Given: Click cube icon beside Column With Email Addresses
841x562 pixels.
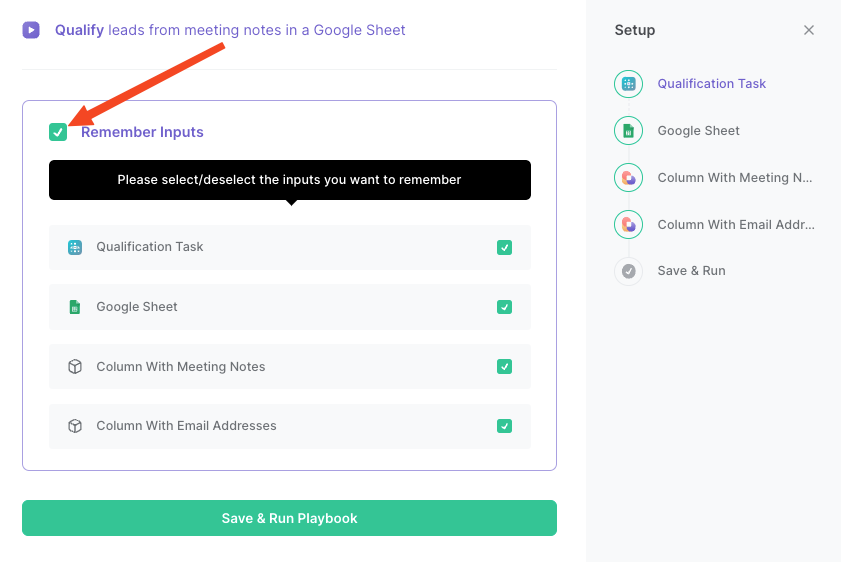Looking at the screenshot, I should tap(75, 426).
